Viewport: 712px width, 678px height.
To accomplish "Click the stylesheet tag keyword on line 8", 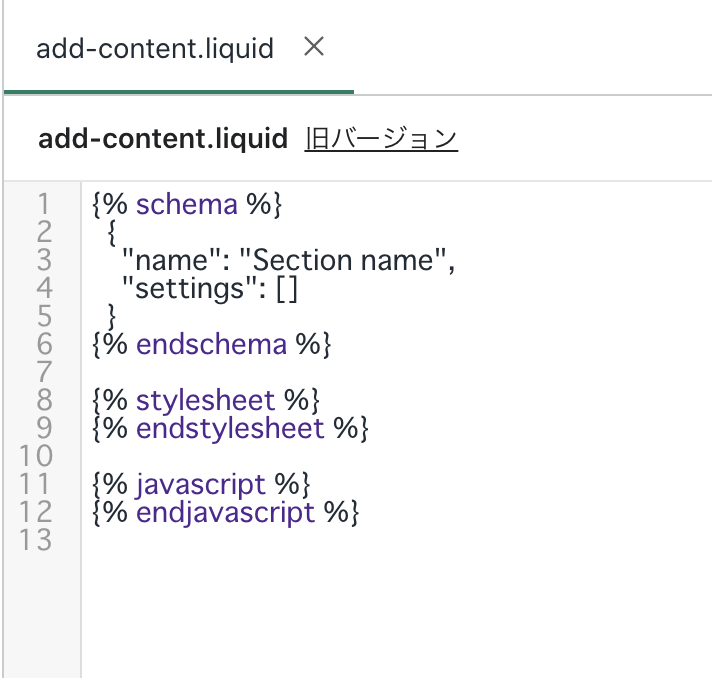I will (205, 401).
